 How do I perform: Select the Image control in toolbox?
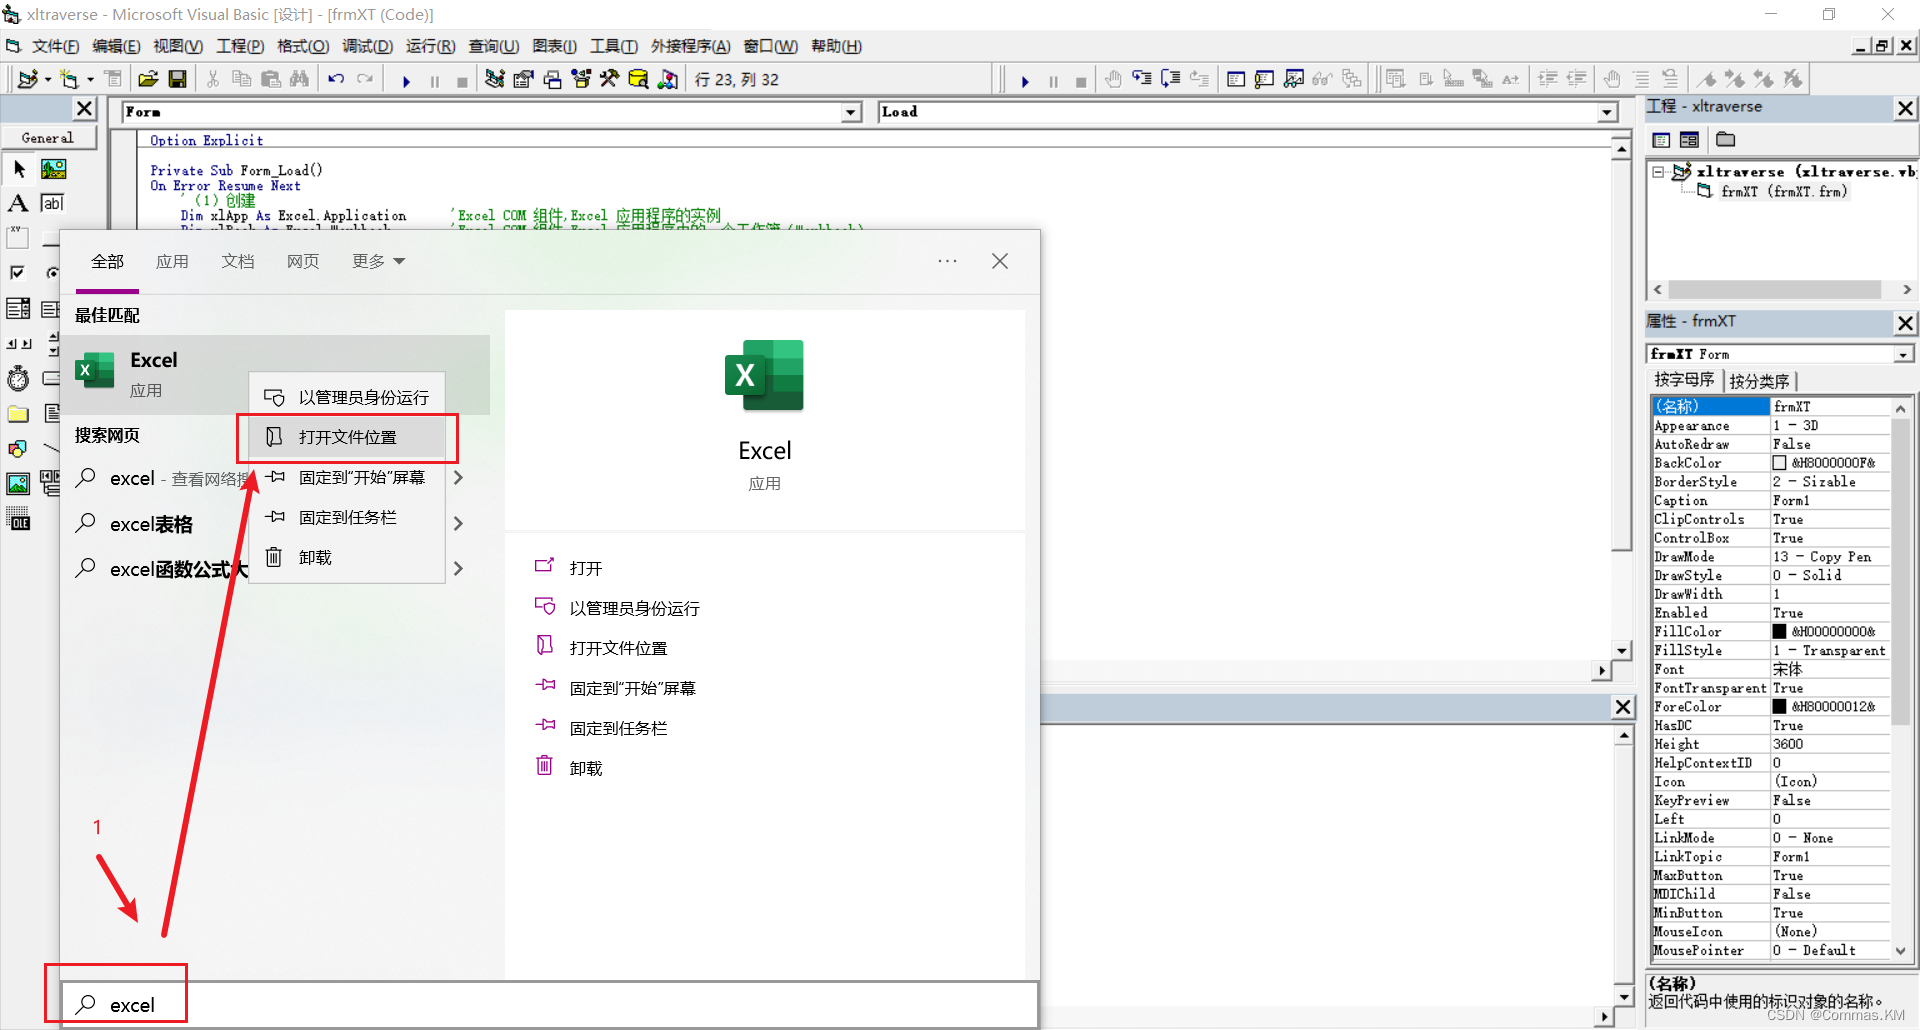pyautogui.click(x=19, y=484)
